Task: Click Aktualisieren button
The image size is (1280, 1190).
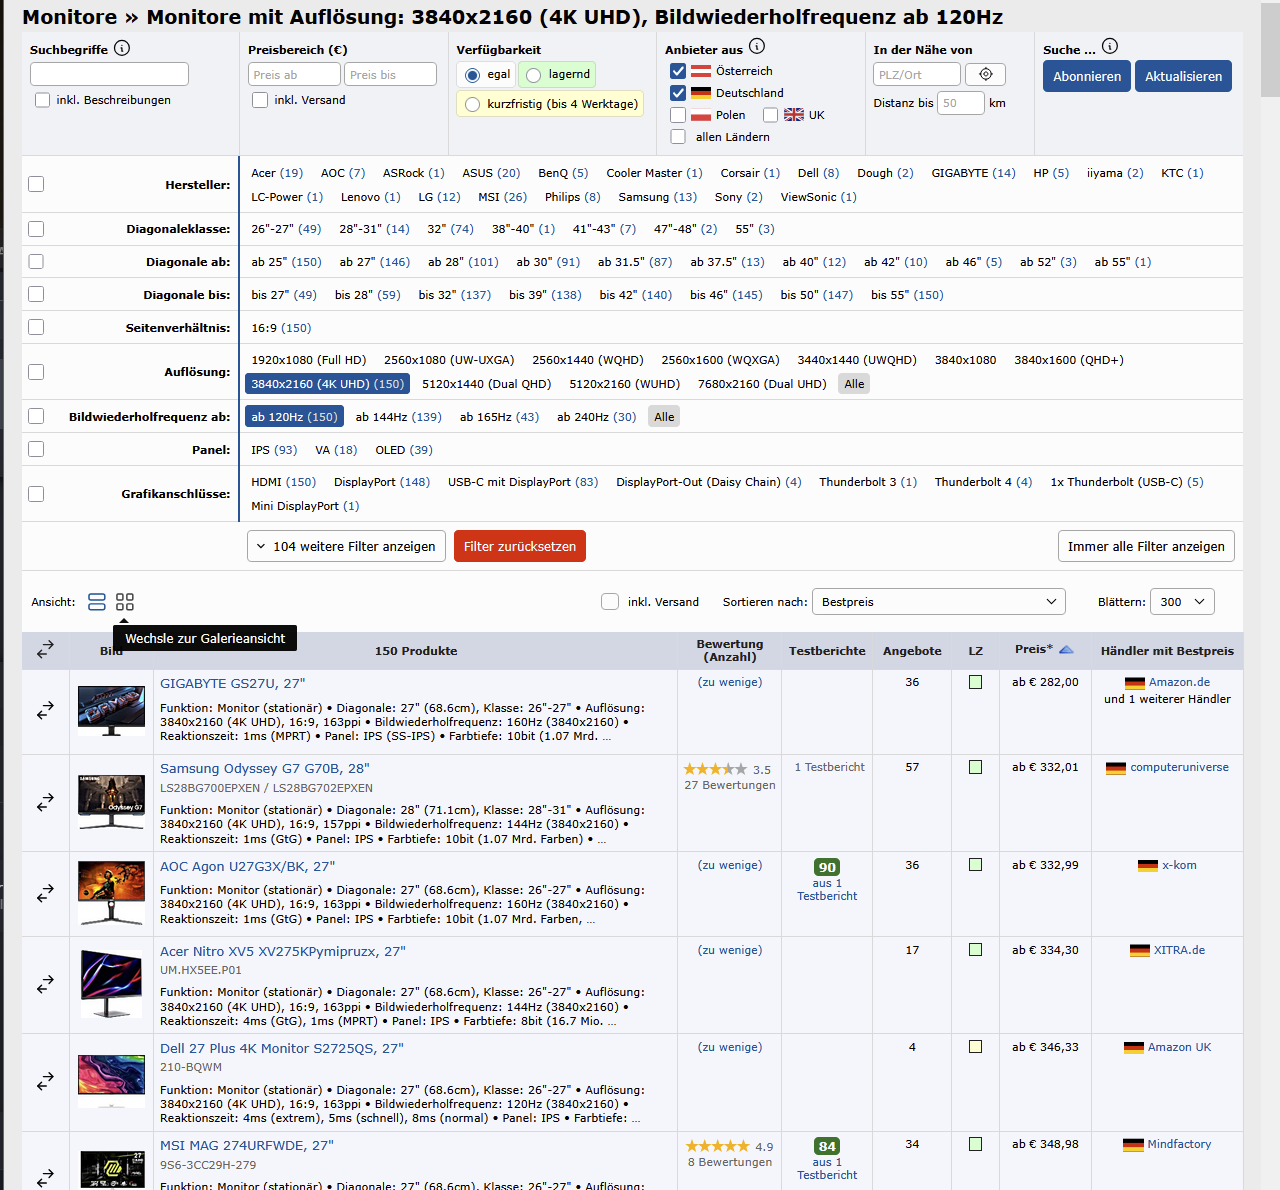Action: tap(1183, 76)
